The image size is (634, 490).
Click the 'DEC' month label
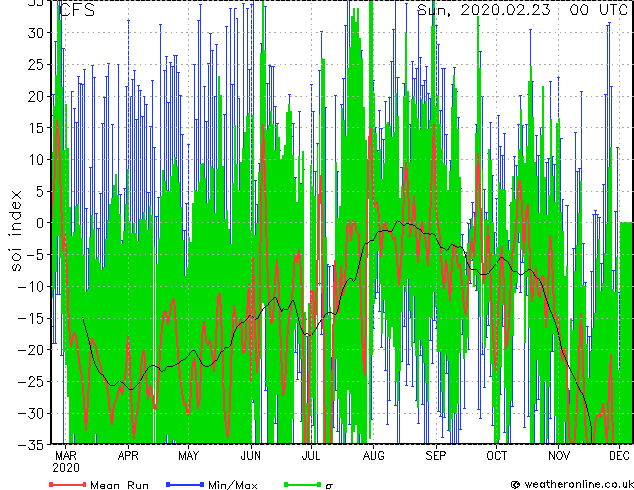[619, 456]
